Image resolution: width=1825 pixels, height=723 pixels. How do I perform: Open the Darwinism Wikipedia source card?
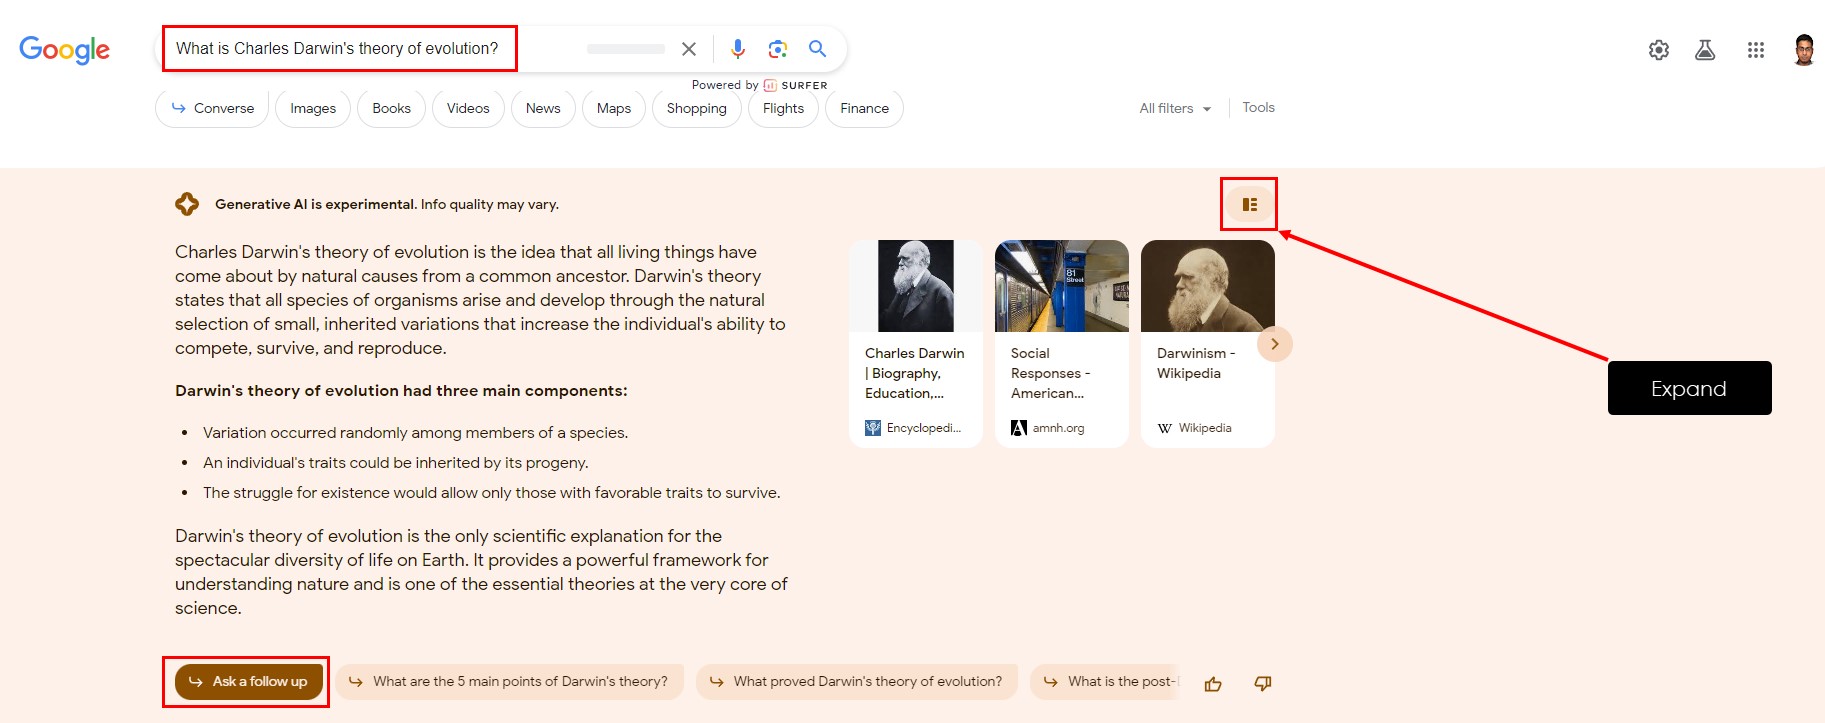click(x=1207, y=344)
